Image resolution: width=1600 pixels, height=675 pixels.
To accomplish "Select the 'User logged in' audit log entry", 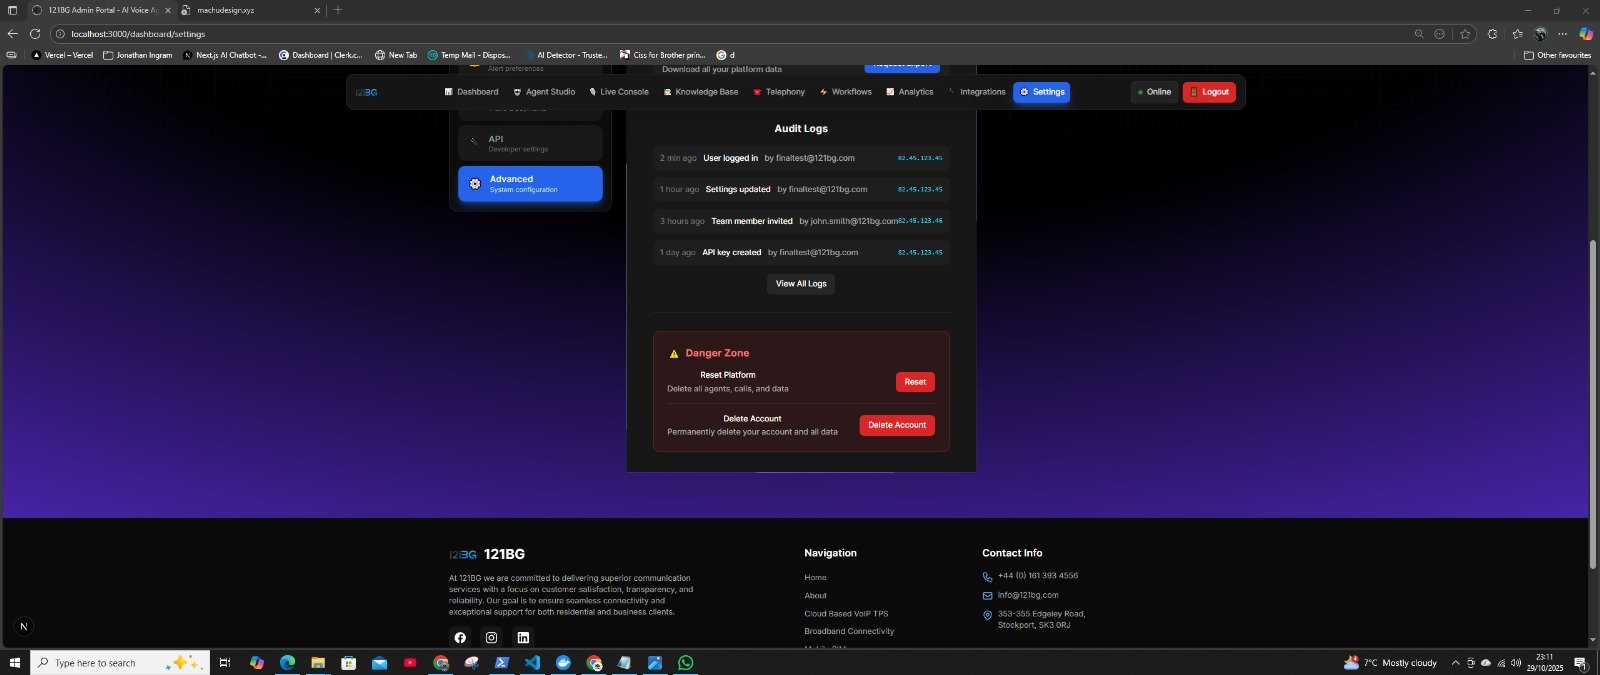I will [x=801, y=158].
